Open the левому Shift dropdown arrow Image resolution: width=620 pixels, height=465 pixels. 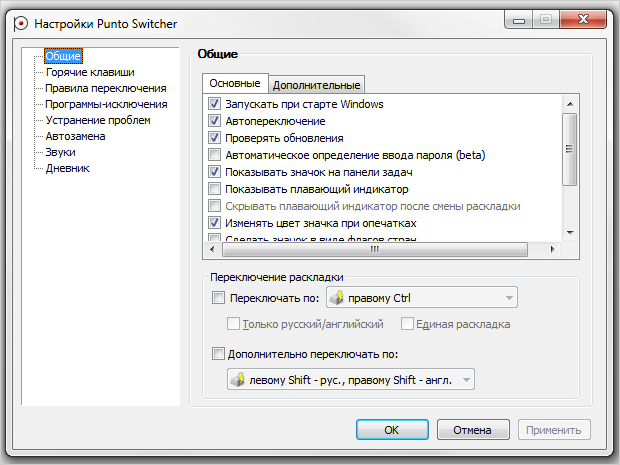point(467,380)
